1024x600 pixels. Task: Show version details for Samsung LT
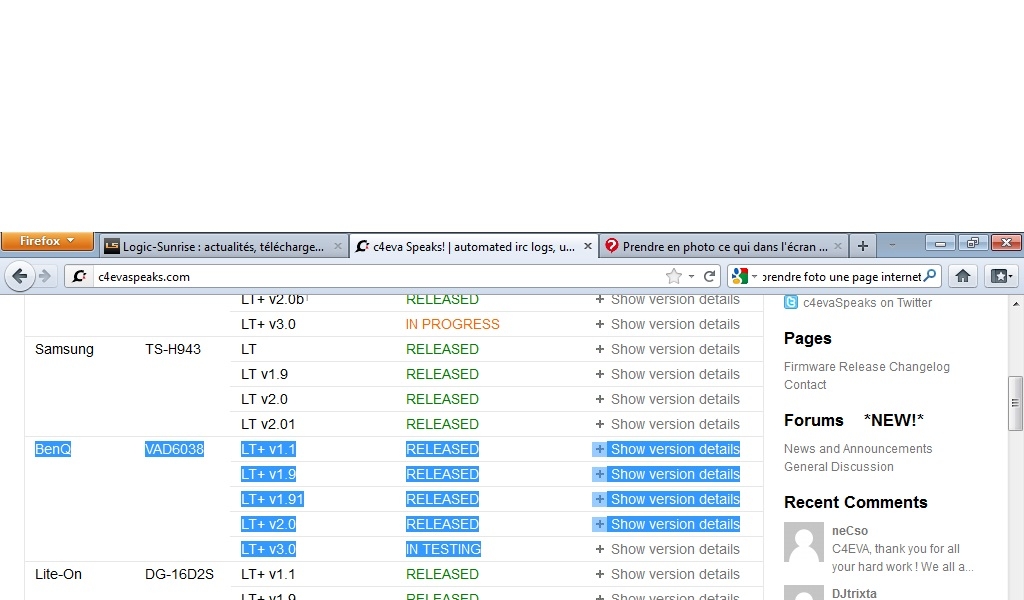click(667, 349)
